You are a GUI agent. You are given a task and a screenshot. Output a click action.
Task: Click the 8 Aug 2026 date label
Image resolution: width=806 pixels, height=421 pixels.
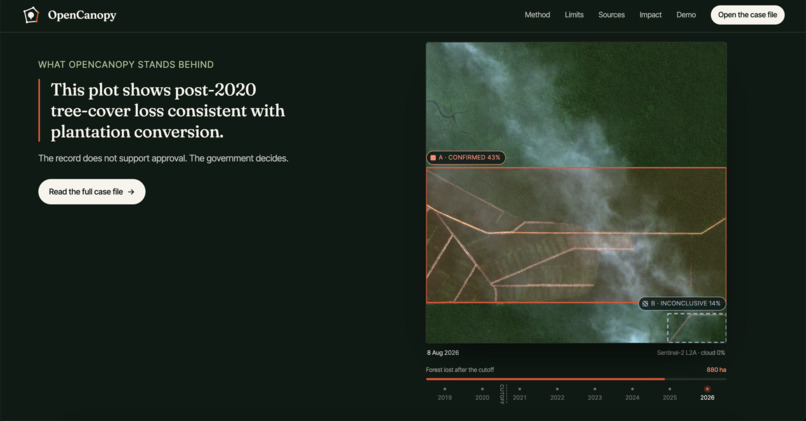coord(443,353)
